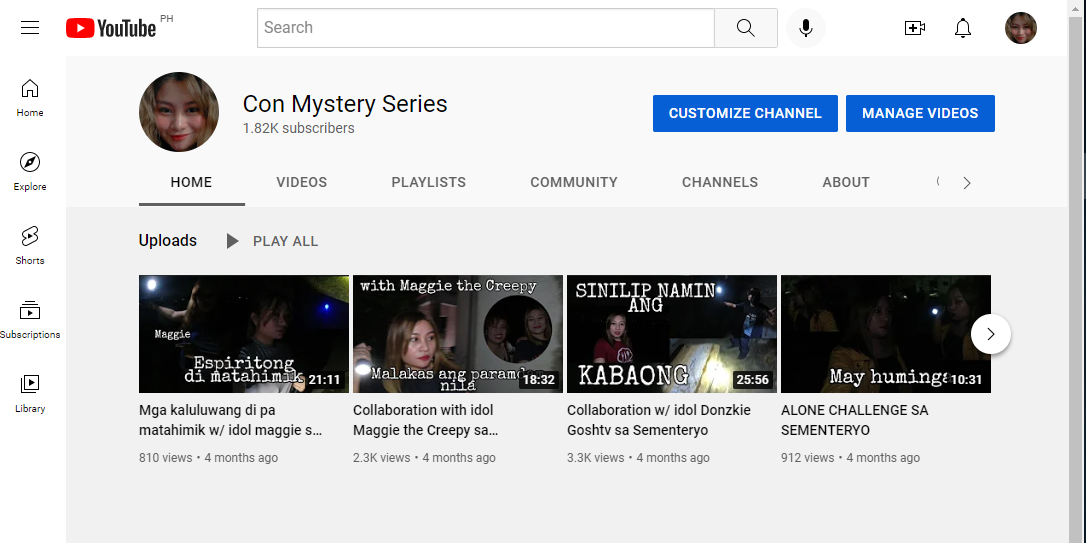The image size is (1086, 543).
Task: Click the search magnifier button
Action: click(x=745, y=28)
